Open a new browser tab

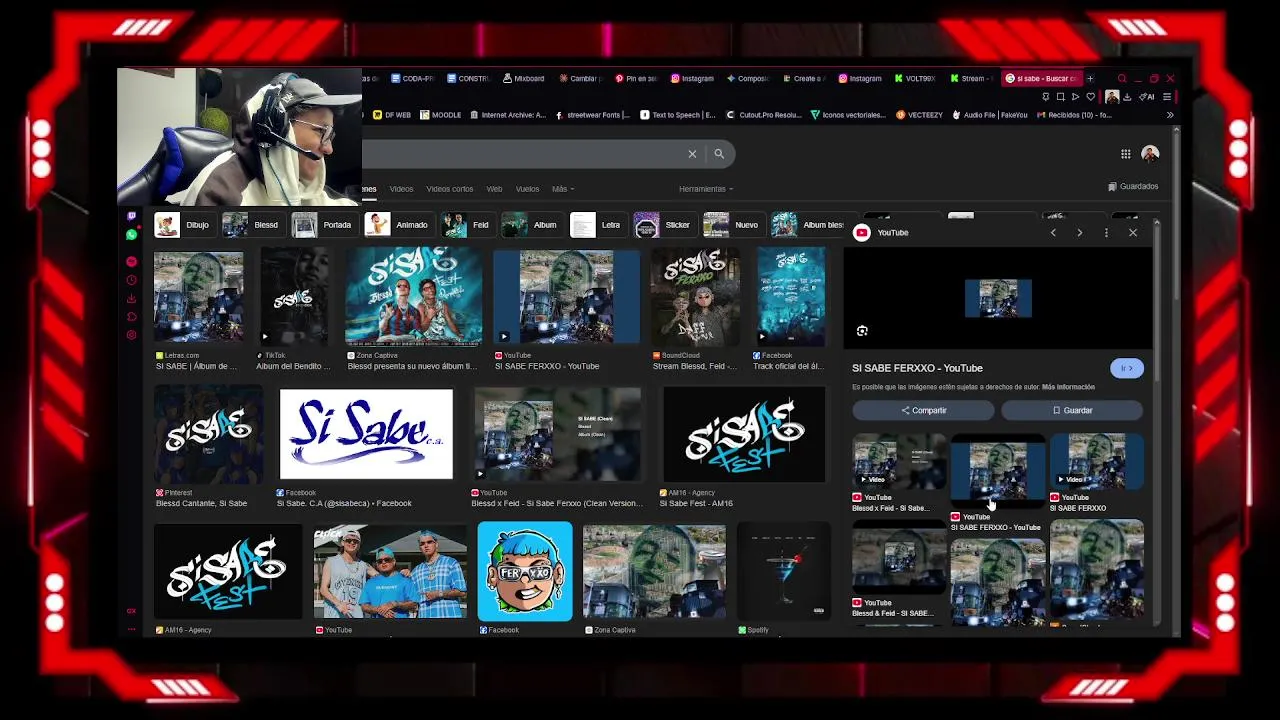point(1090,78)
